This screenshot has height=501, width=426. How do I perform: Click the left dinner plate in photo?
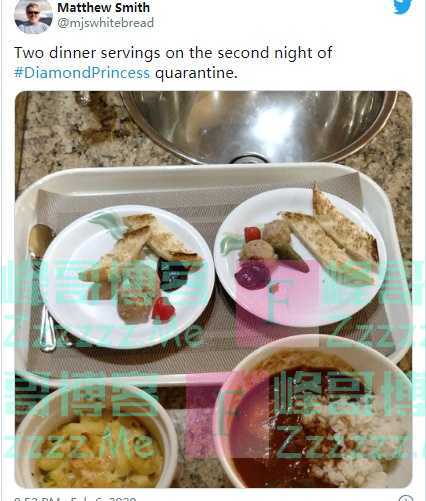tap(129, 277)
